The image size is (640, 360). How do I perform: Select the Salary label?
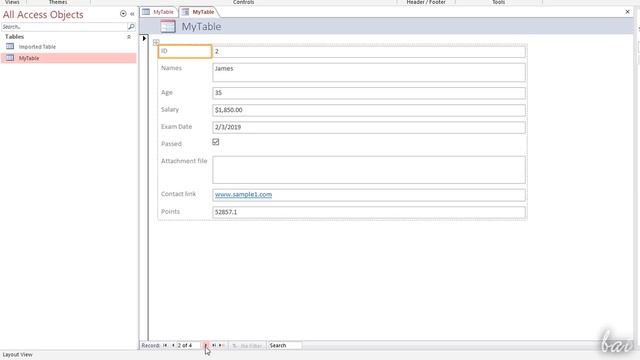click(x=170, y=109)
